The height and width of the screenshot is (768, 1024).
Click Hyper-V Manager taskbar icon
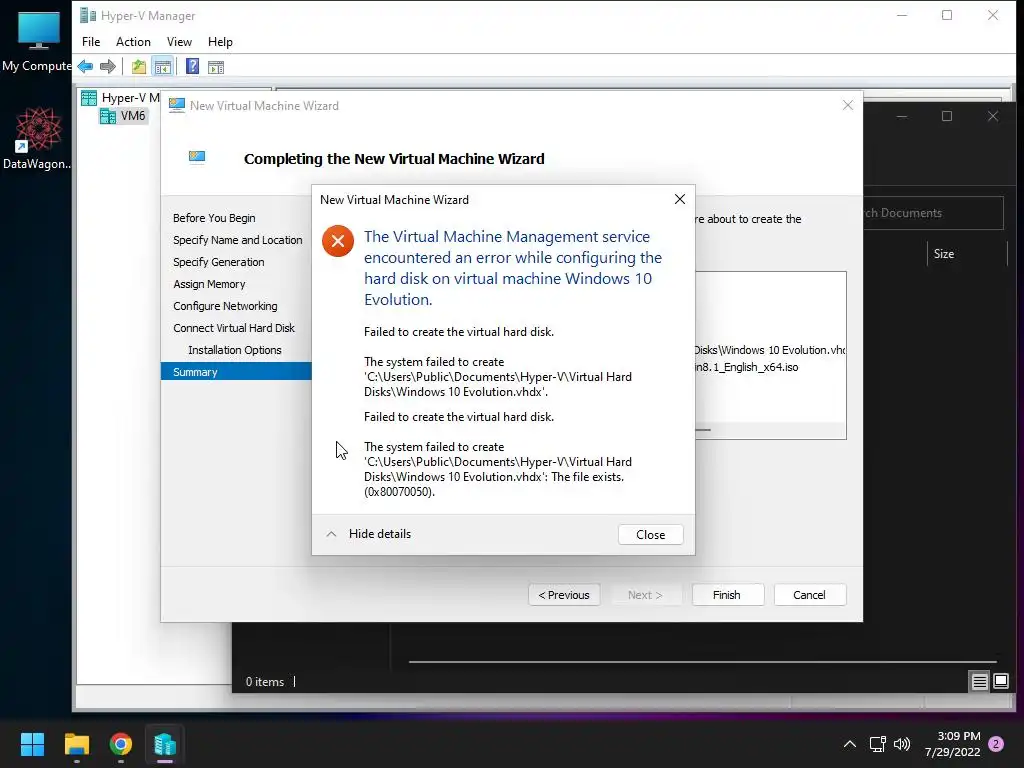[x=165, y=744]
